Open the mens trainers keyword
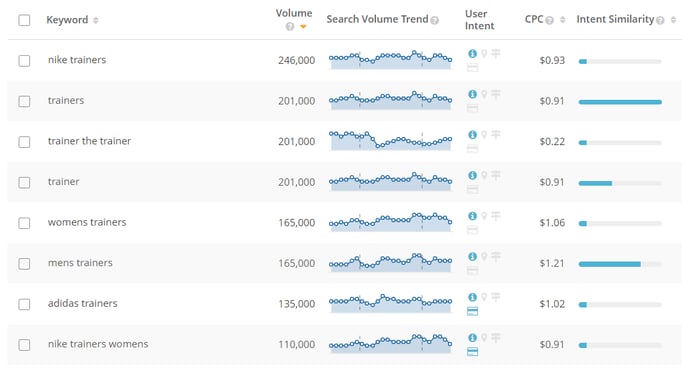Image resolution: width=688 pixels, height=368 pixels. coord(80,263)
